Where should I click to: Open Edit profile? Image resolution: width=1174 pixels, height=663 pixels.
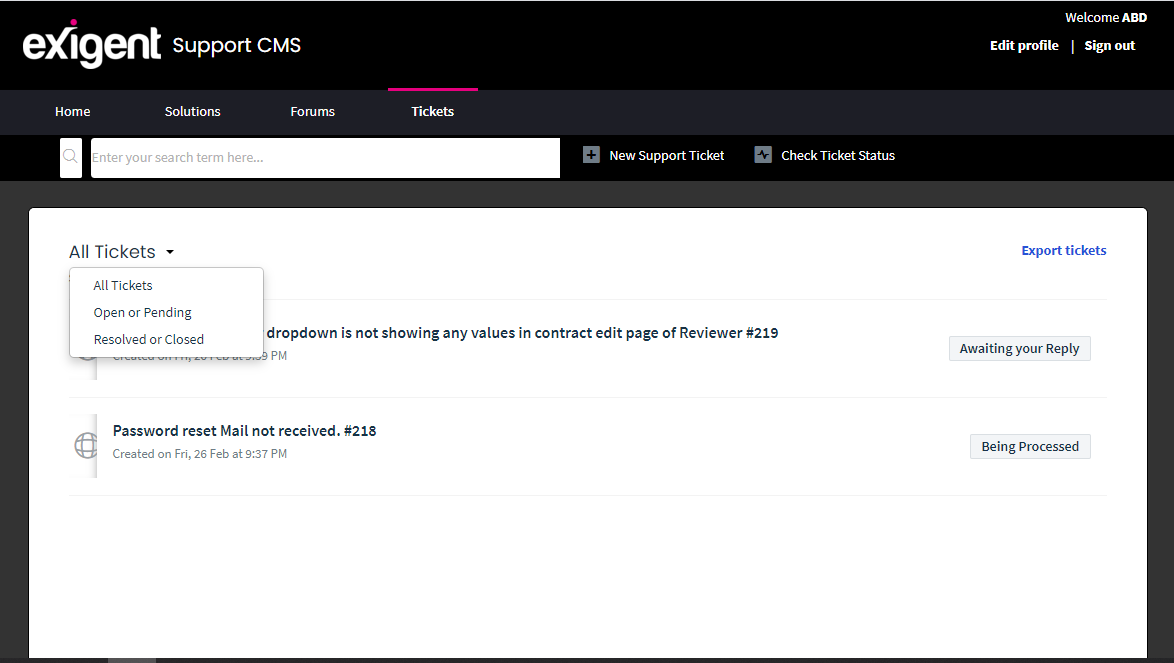pyautogui.click(x=1023, y=45)
